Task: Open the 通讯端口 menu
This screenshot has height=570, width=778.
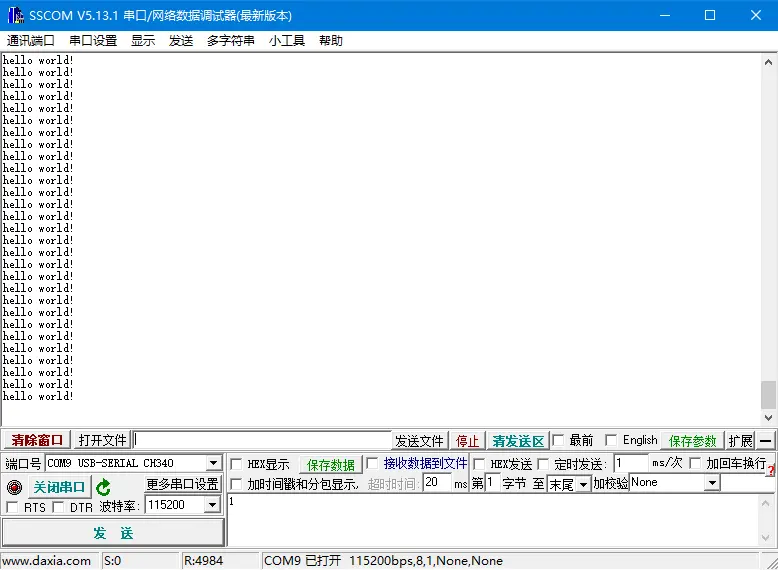Action: 31,41
